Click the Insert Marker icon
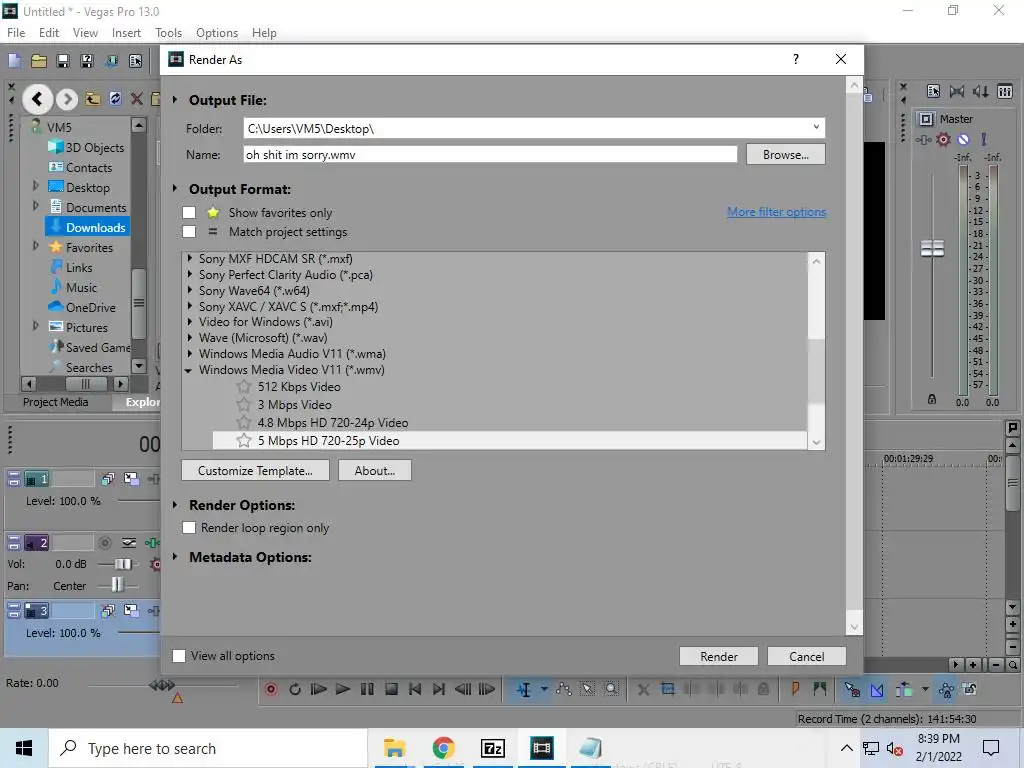The image size is (1024, 768). coord(795,689)
